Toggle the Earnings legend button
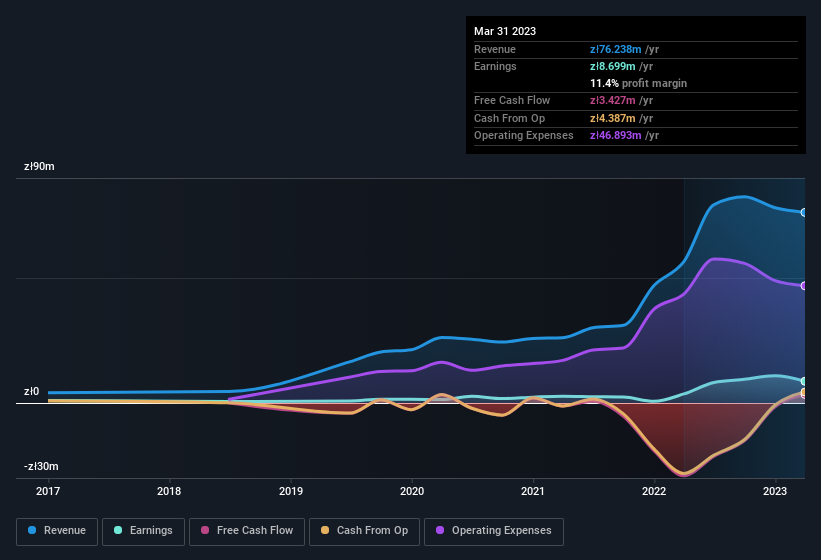 coord(143,531)
